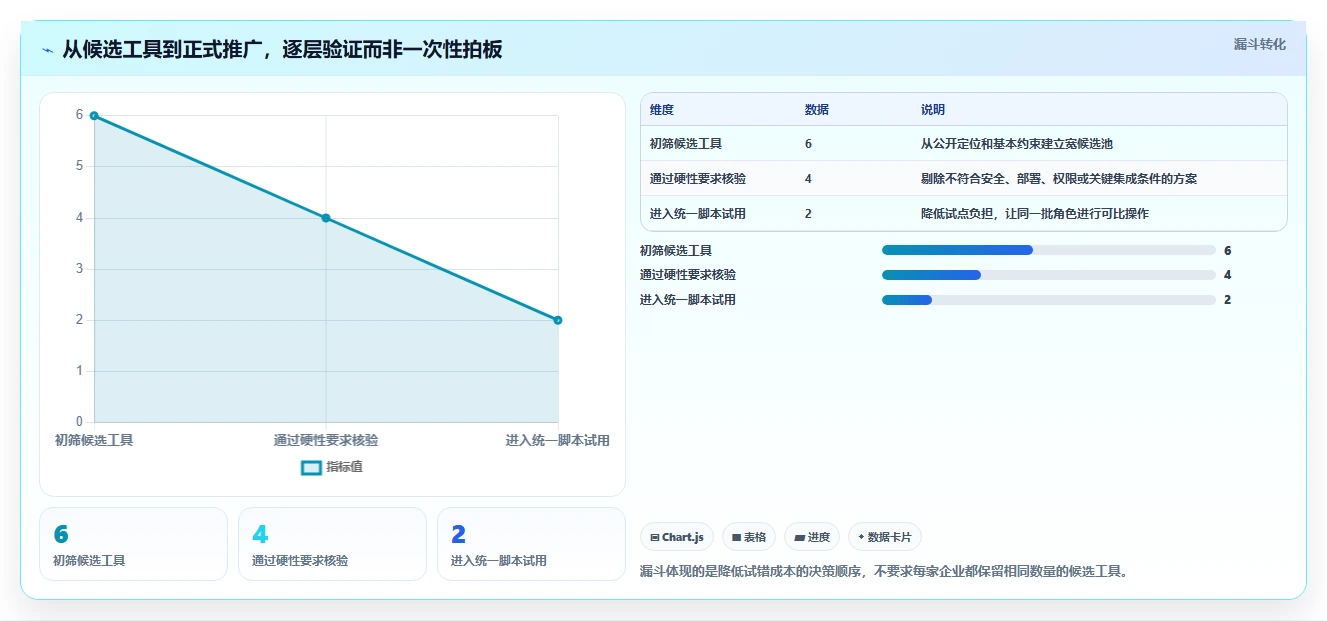The height and width of the screenshot is (621, 1327).
Task: Click the x-axis label 初筛候选工具
Action: click(94, 440)
